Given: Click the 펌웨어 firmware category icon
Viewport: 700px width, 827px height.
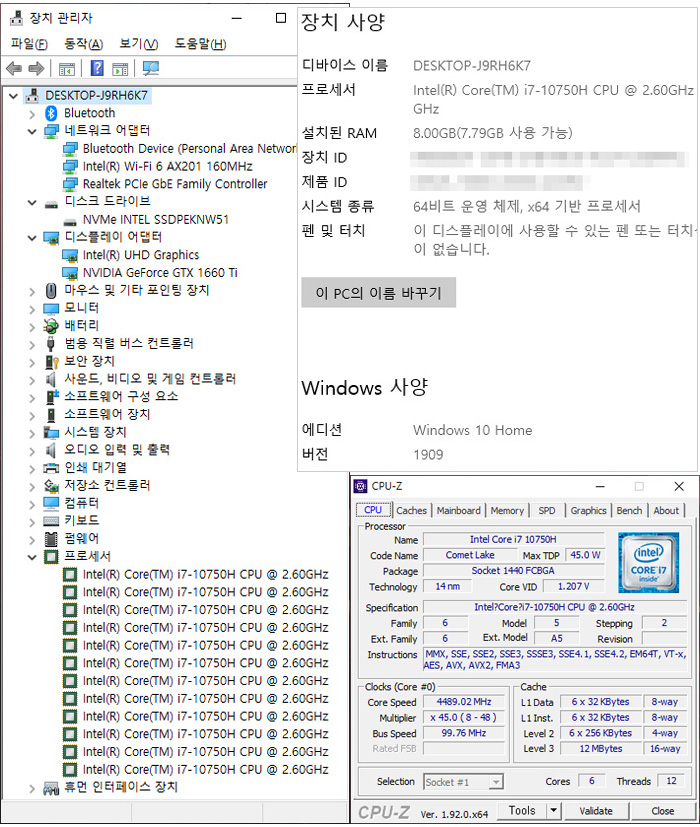Looking at the screenshot, I should click(x=51, y=538).
